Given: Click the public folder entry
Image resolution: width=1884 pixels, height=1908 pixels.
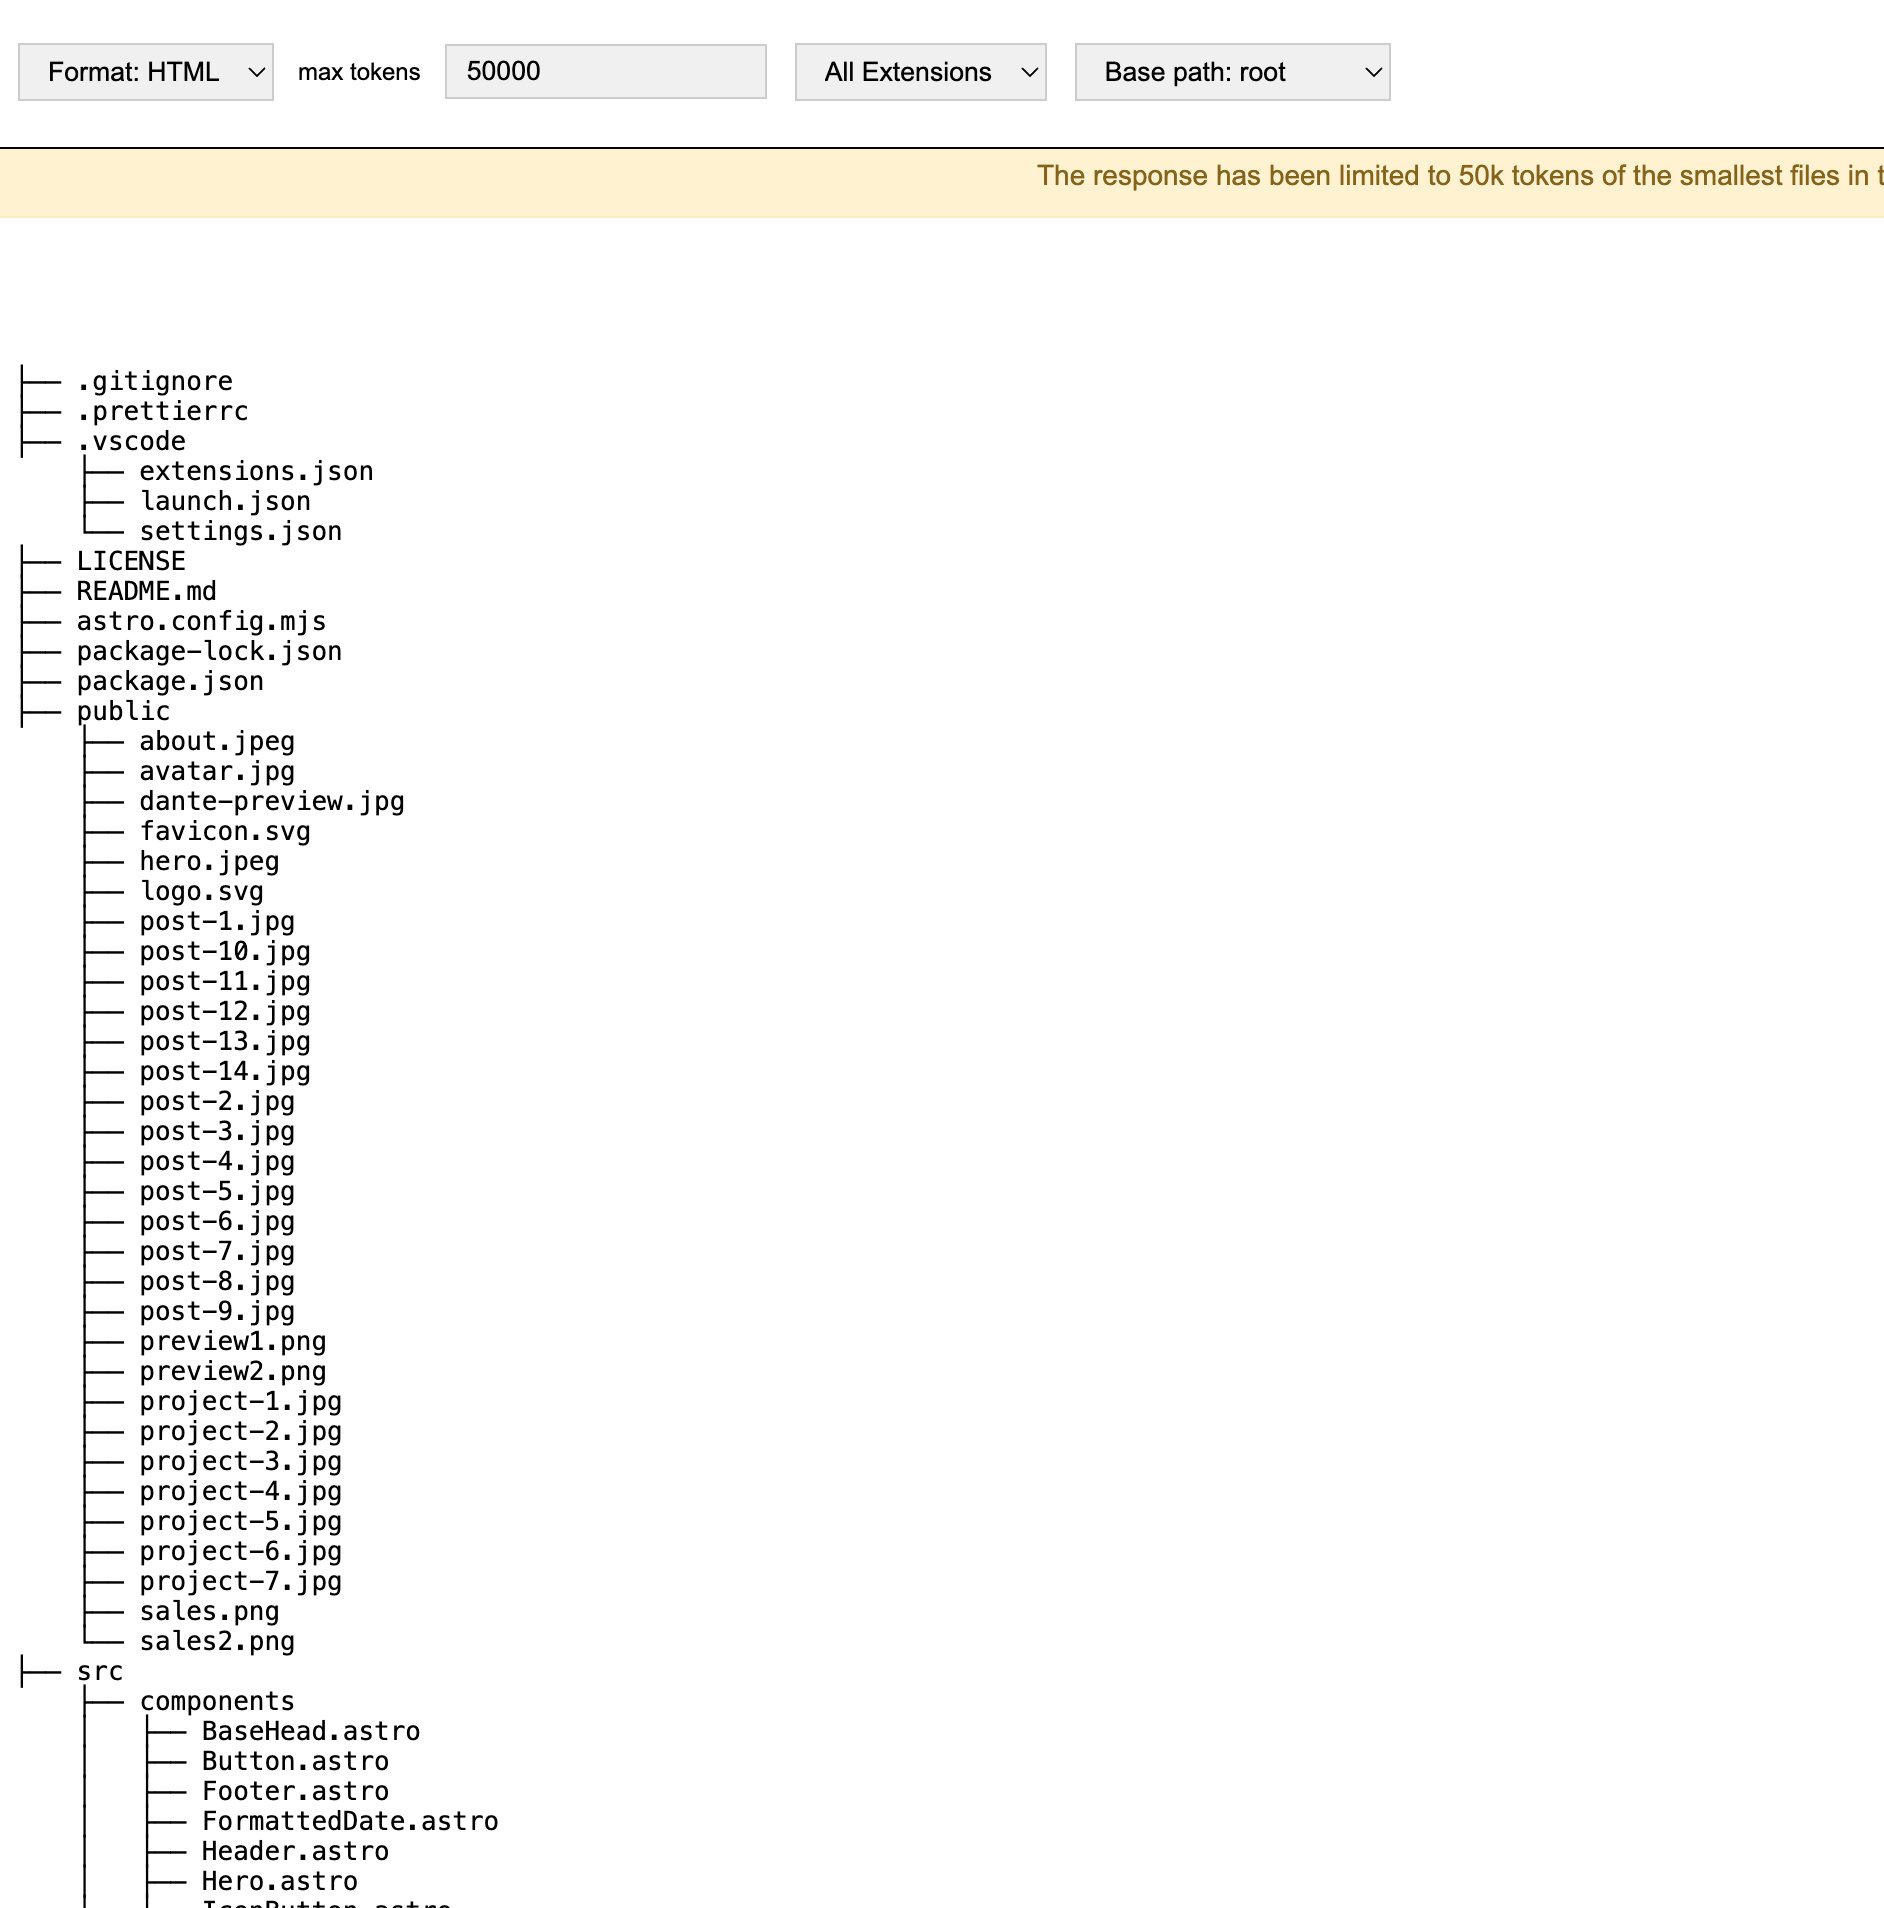Looking at the screenshot, I should [123, 711].
